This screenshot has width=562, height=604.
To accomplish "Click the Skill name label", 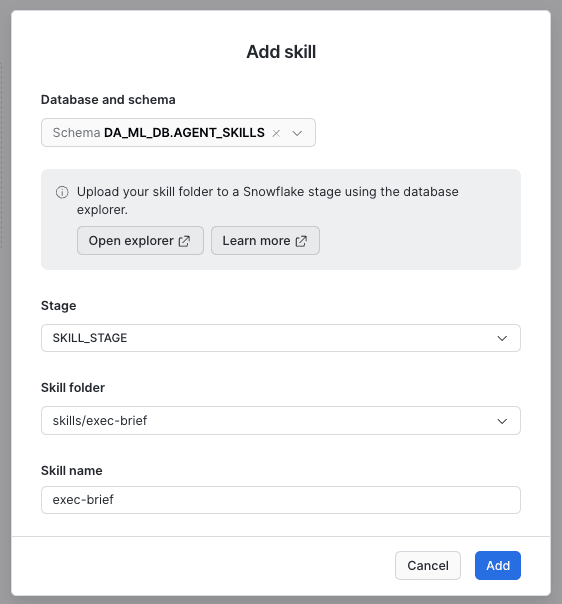I will 72,471.
